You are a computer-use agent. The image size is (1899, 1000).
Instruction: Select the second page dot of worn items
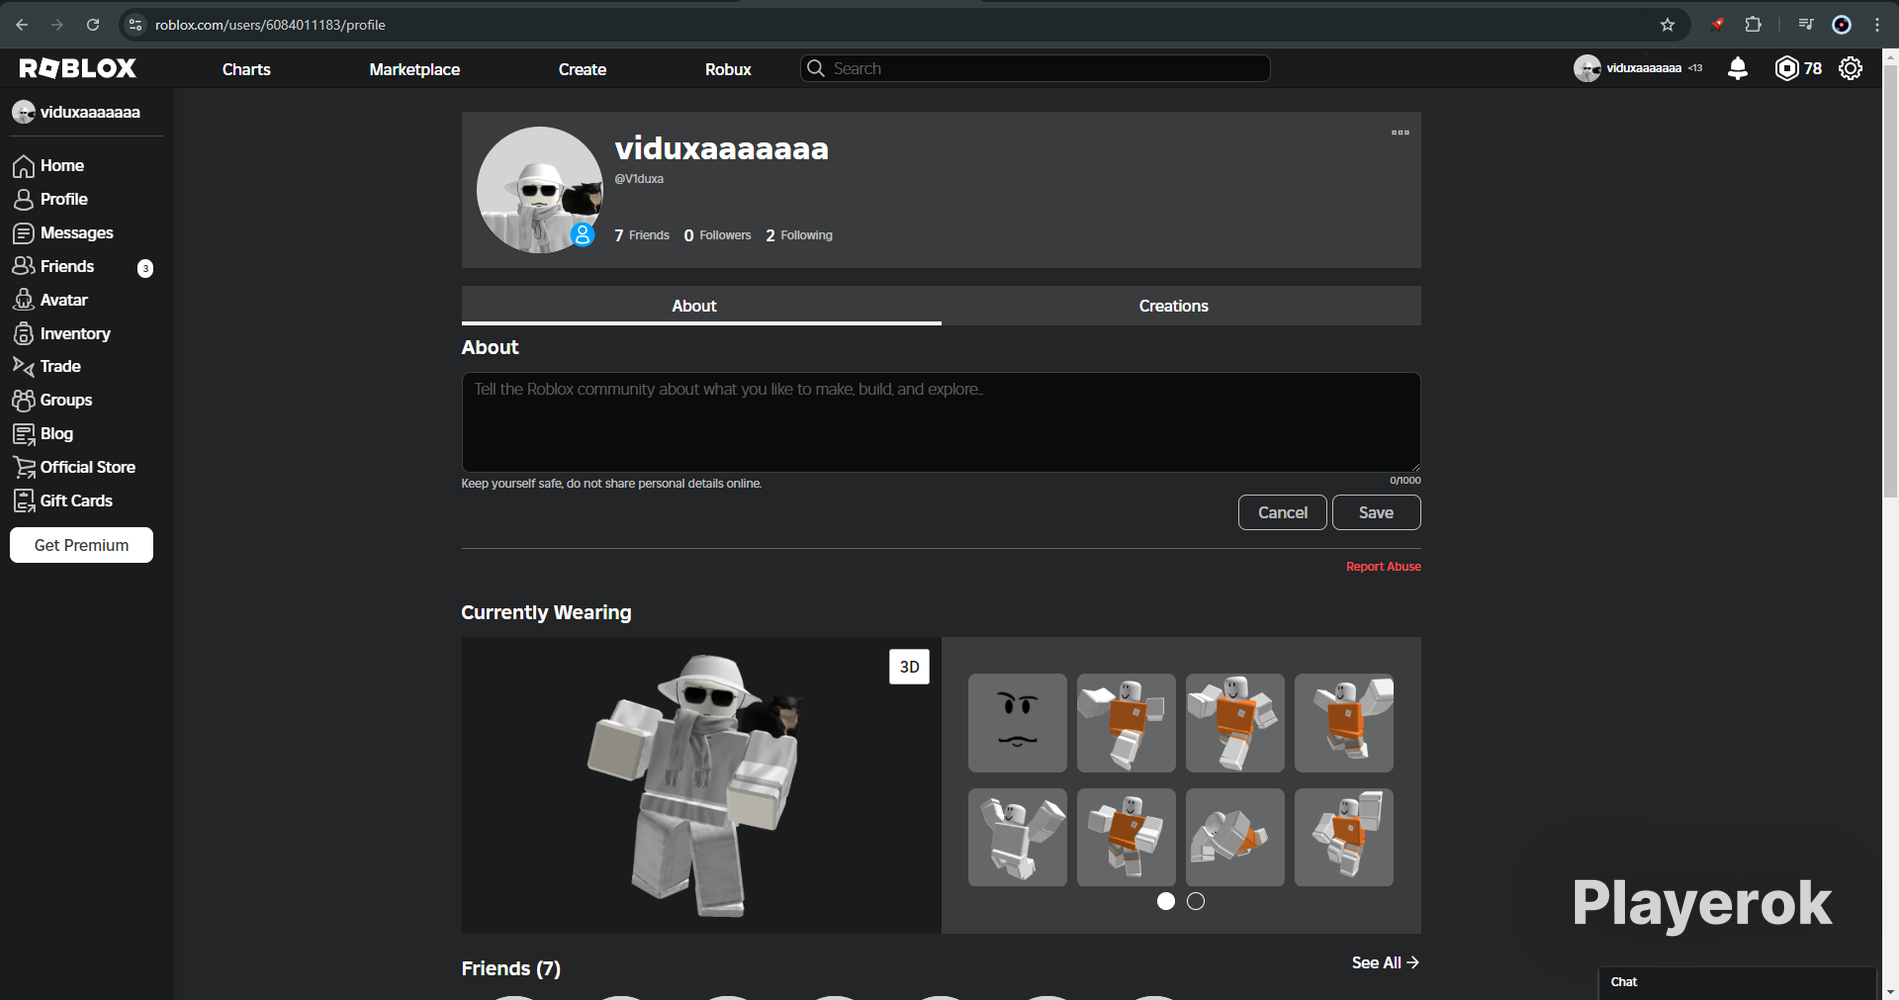click(x=1196, y=901)
